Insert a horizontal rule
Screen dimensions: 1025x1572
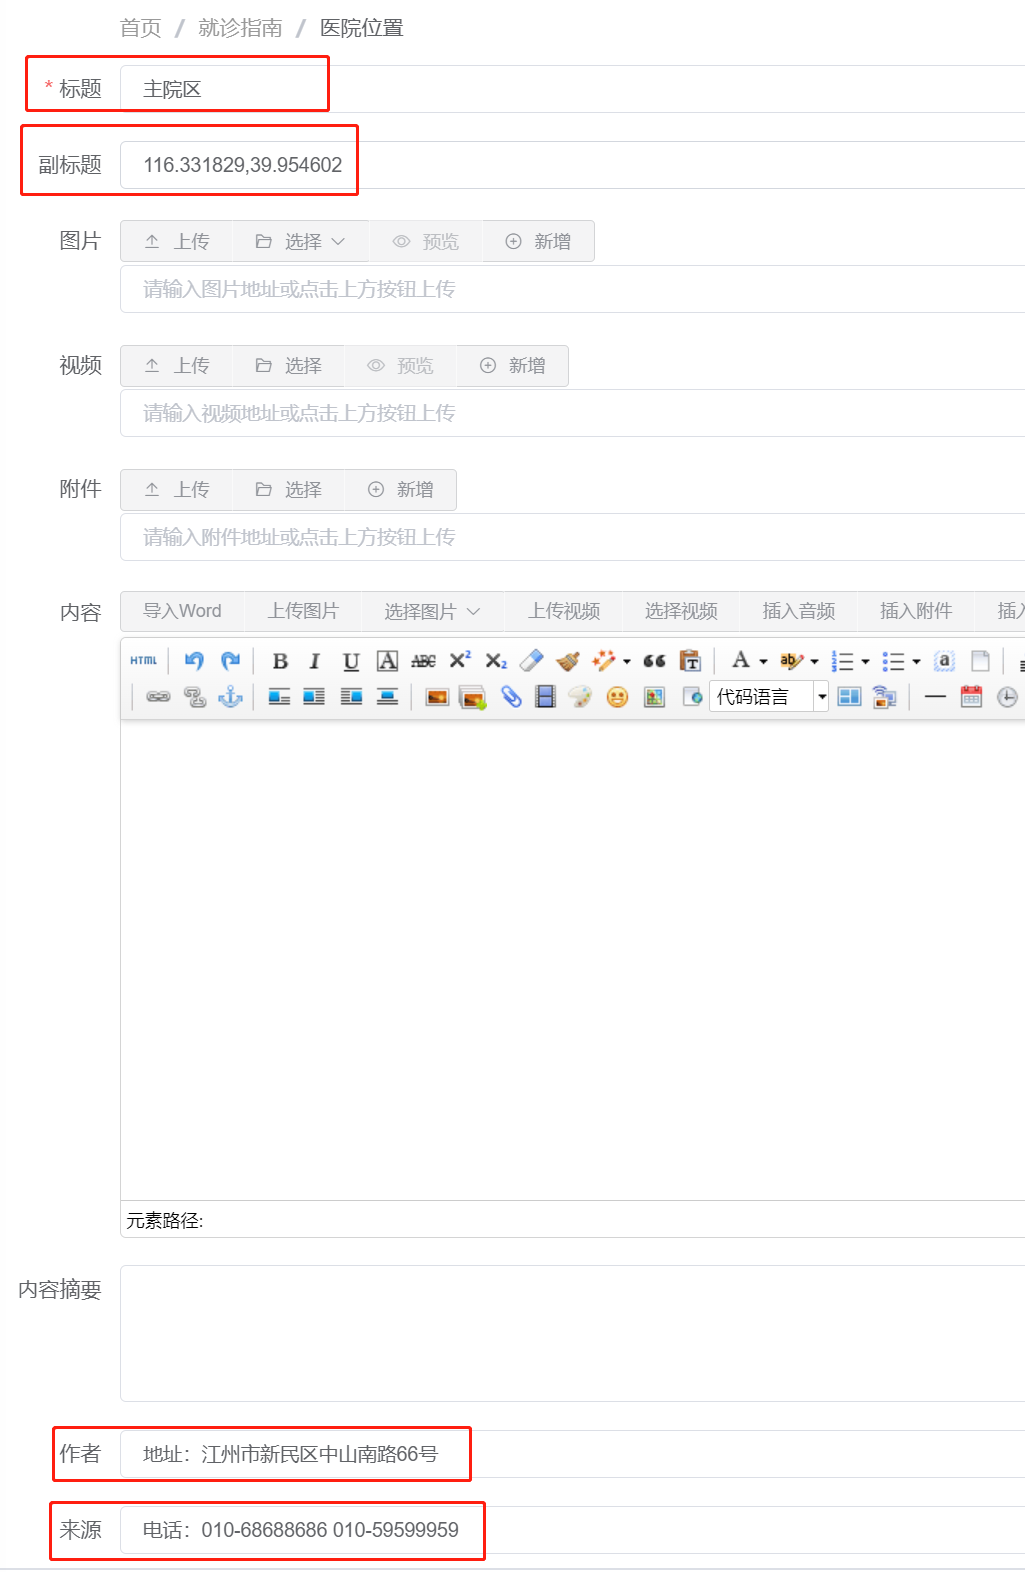tap(935, 697)
